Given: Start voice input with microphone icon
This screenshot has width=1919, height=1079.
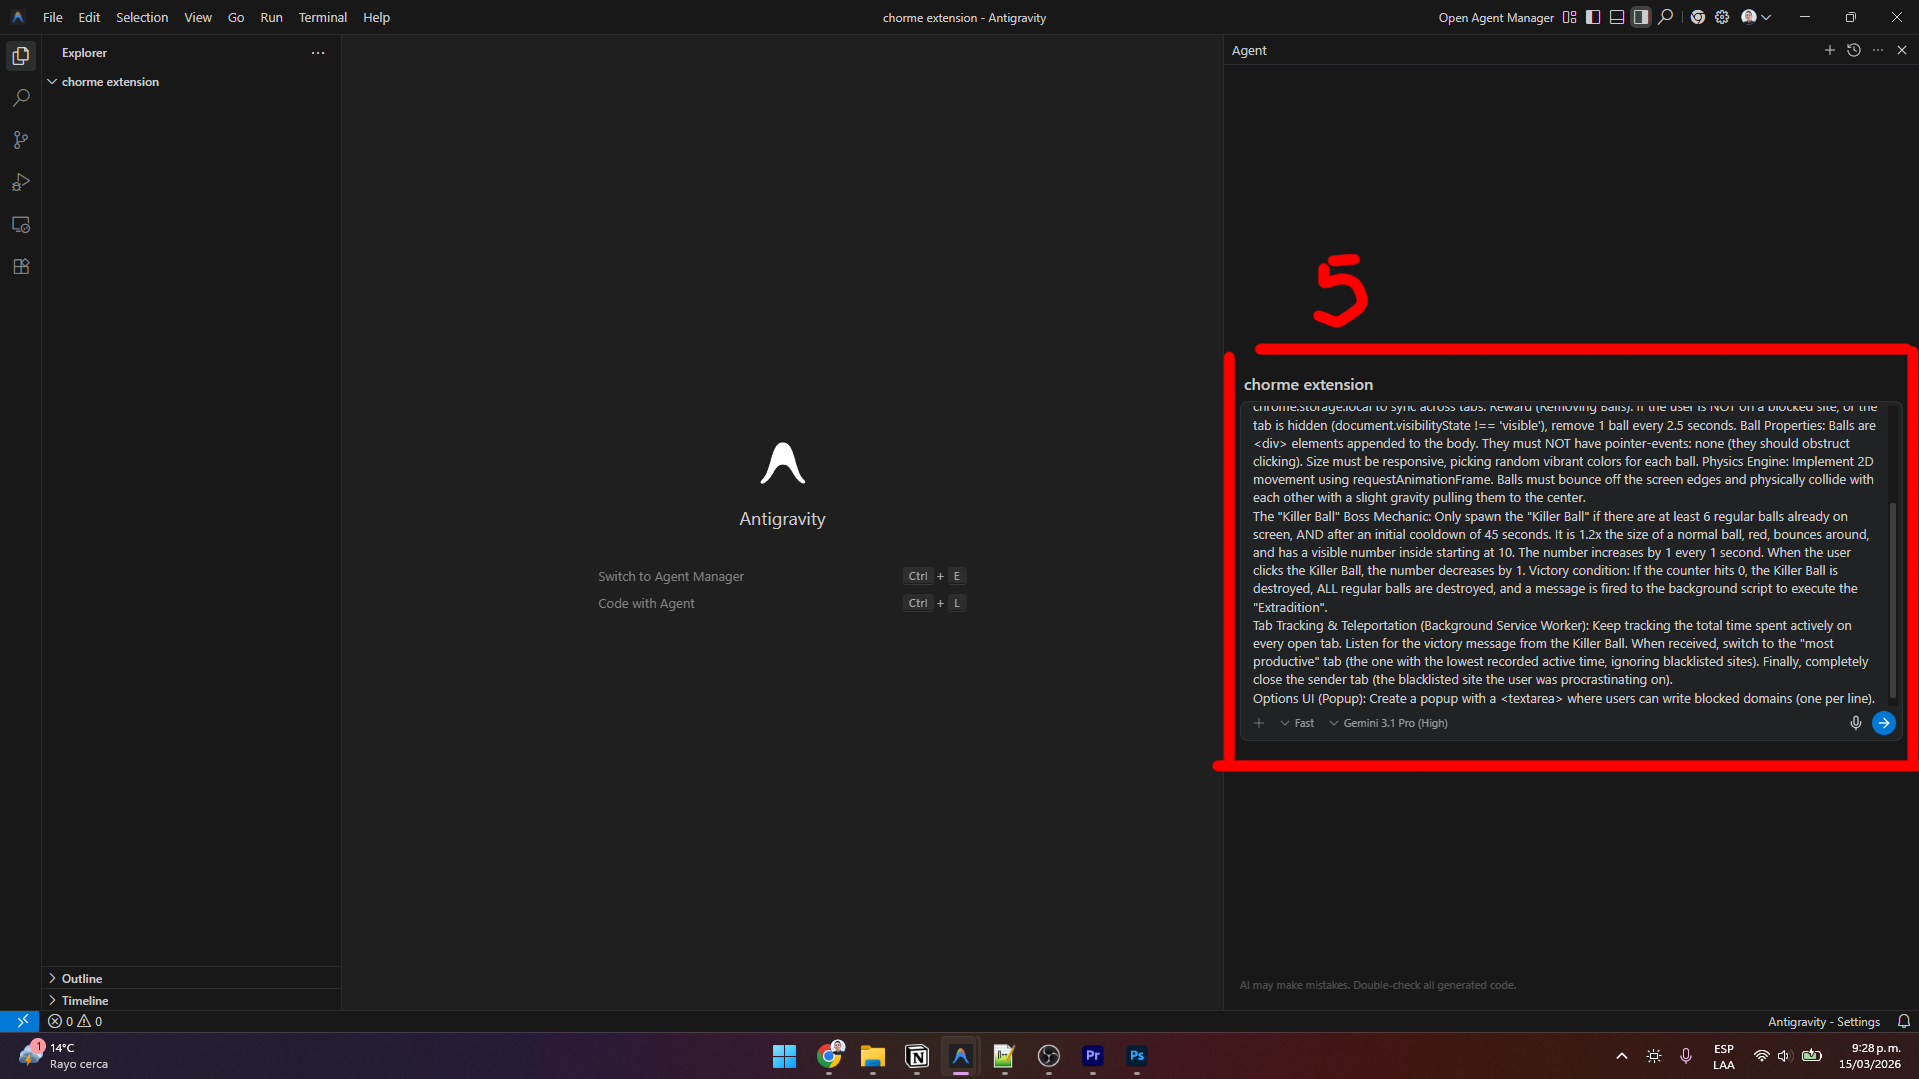Looking at the screenshot, I should [1856, 723].
